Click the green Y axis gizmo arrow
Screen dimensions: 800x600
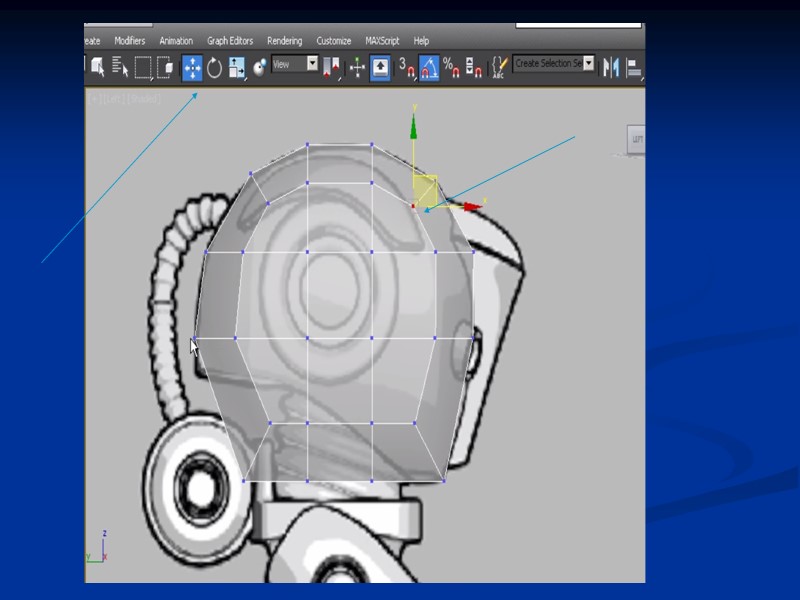(413, 126)
